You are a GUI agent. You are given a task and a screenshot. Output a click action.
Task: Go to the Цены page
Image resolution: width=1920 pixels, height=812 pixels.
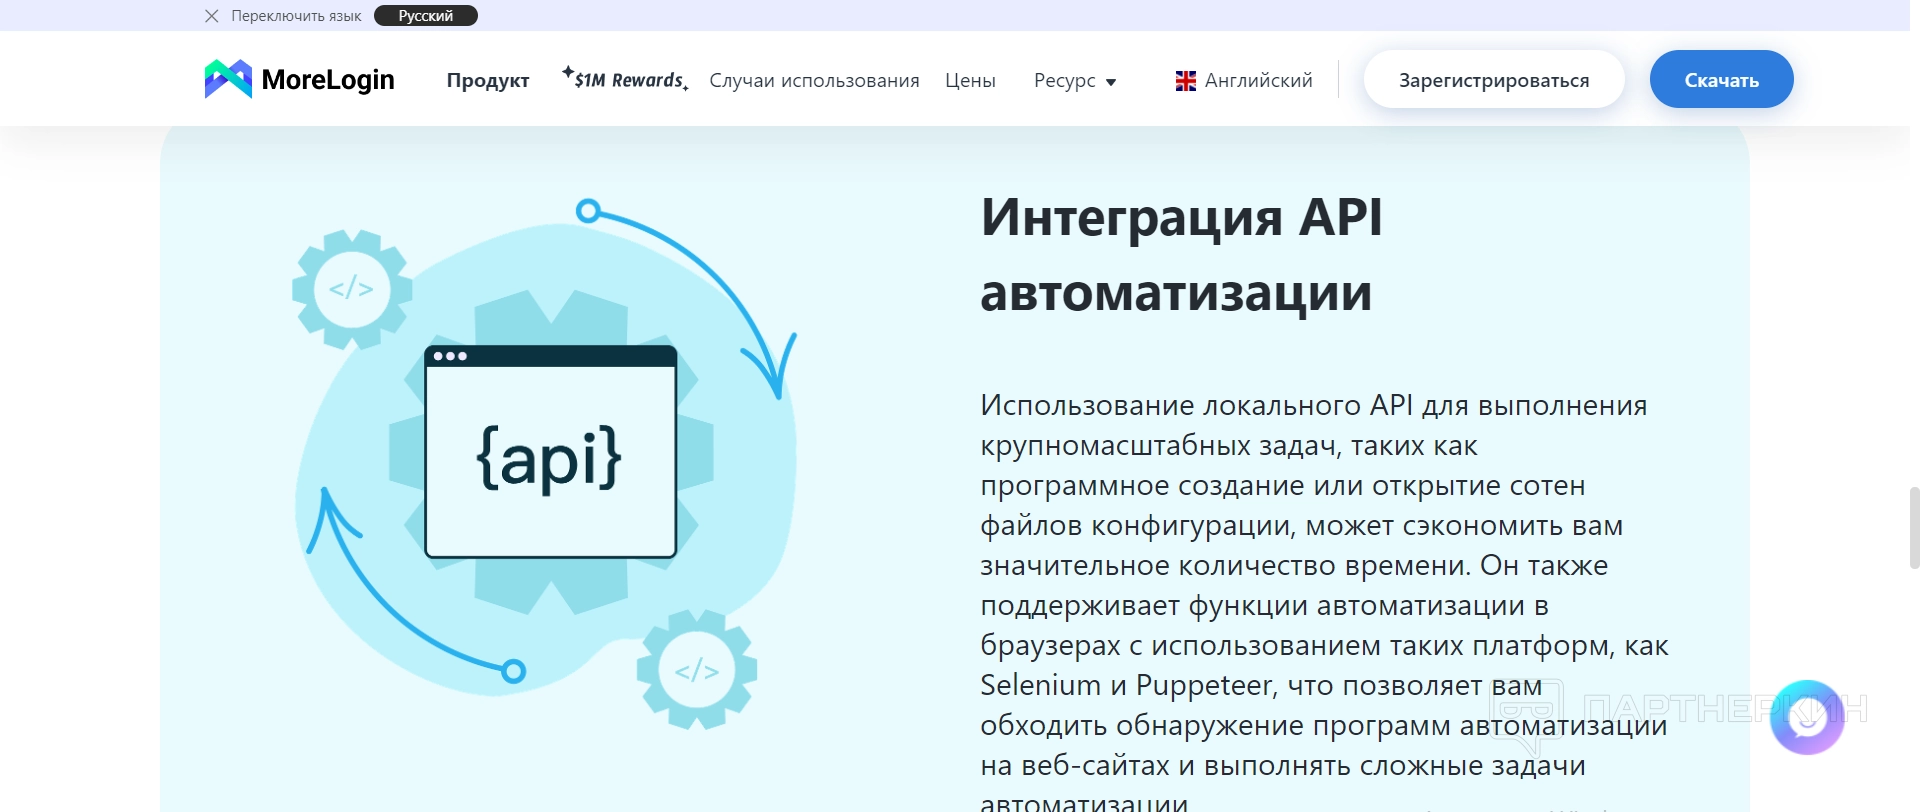[x=970, y=80]
